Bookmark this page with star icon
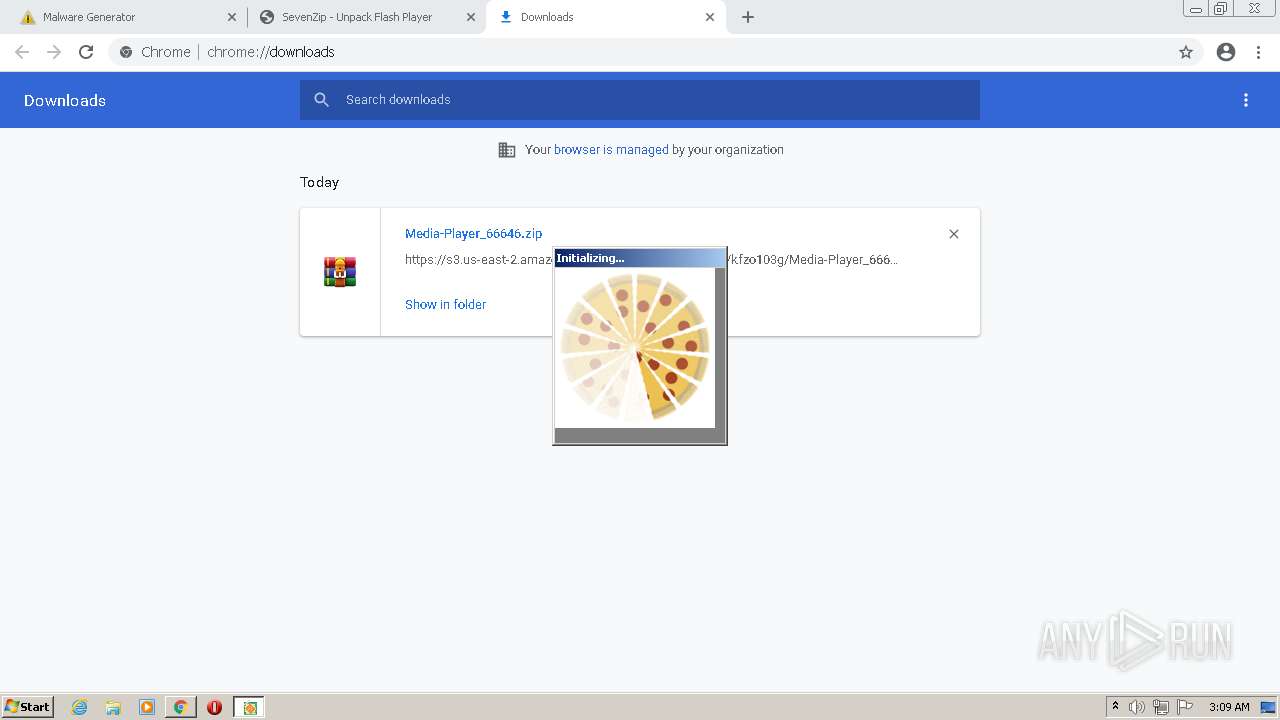The width and height of the screenshot is (1280, 720). click(1186, 52)
